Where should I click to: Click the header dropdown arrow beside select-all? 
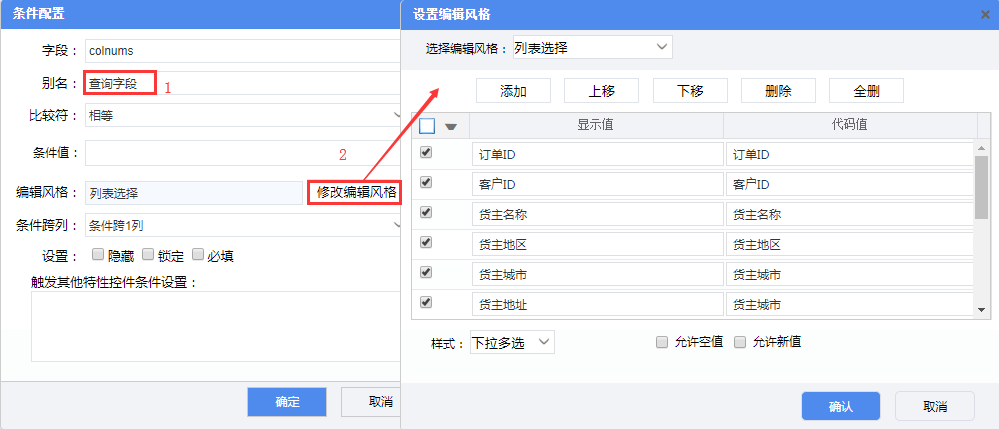pyautogui.click(x=451, y=126)
